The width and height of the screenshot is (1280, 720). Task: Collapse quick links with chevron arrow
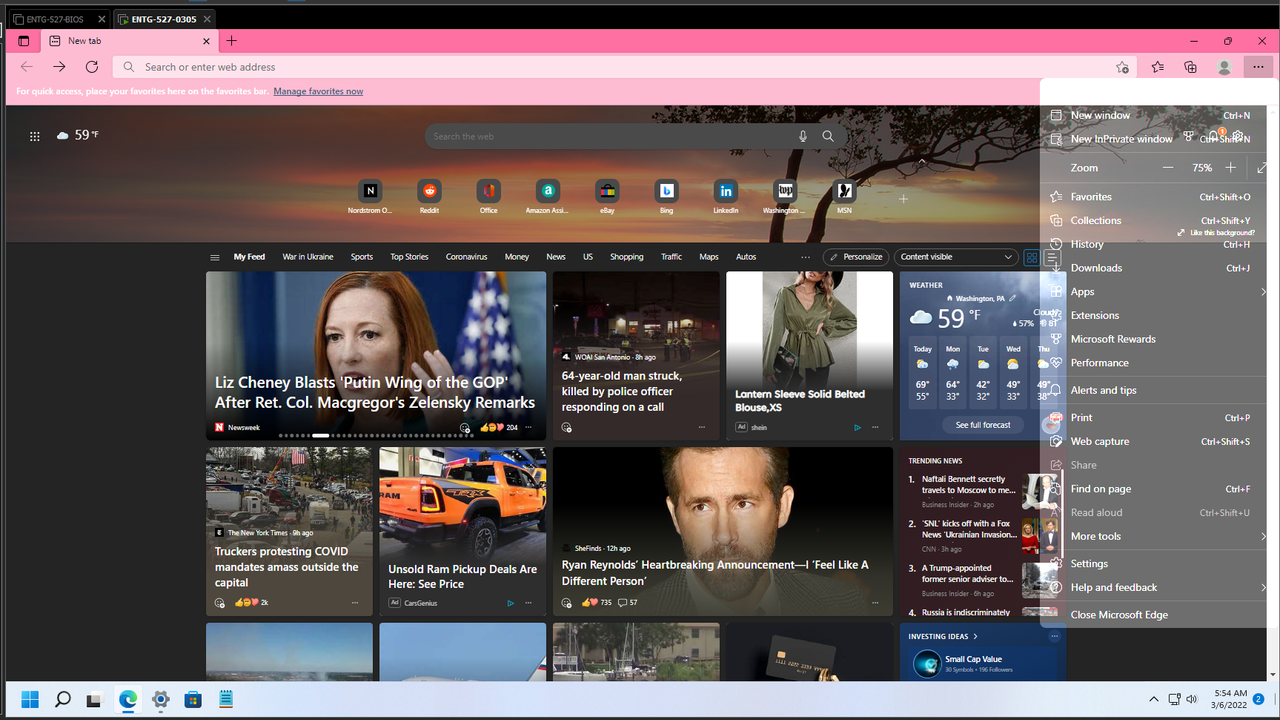pos(922,161)
